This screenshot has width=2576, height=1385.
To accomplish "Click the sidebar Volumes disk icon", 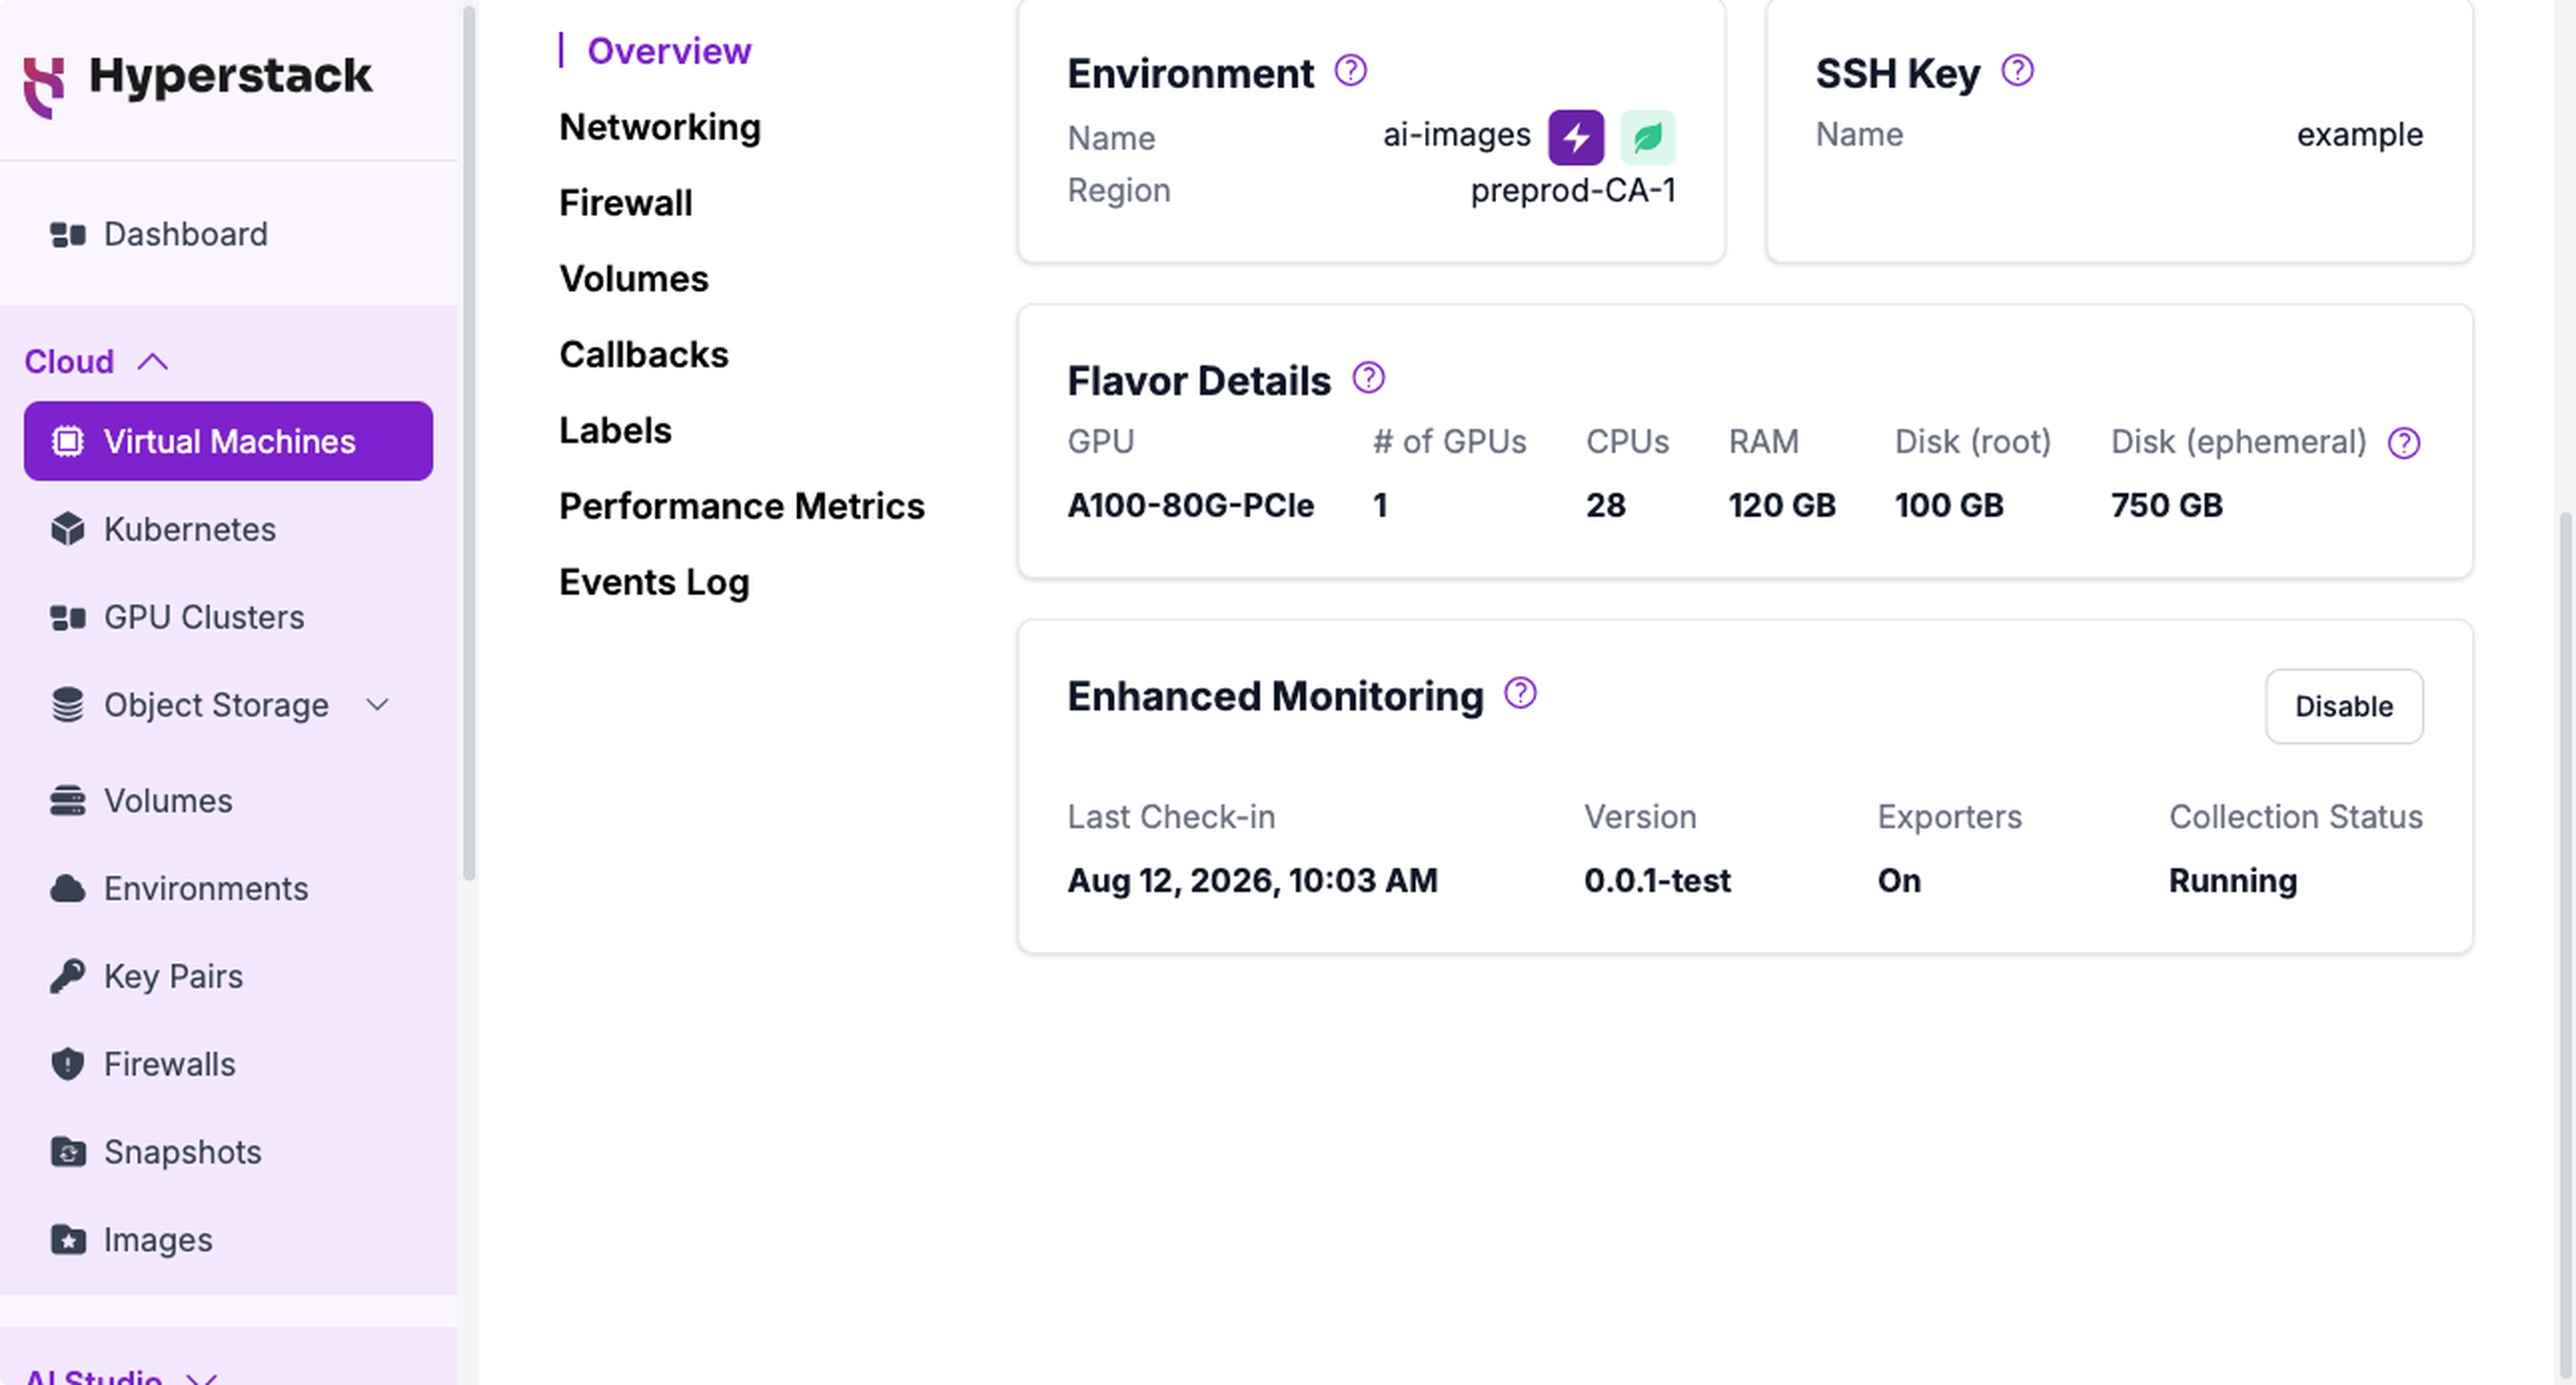I will point(68,801).
